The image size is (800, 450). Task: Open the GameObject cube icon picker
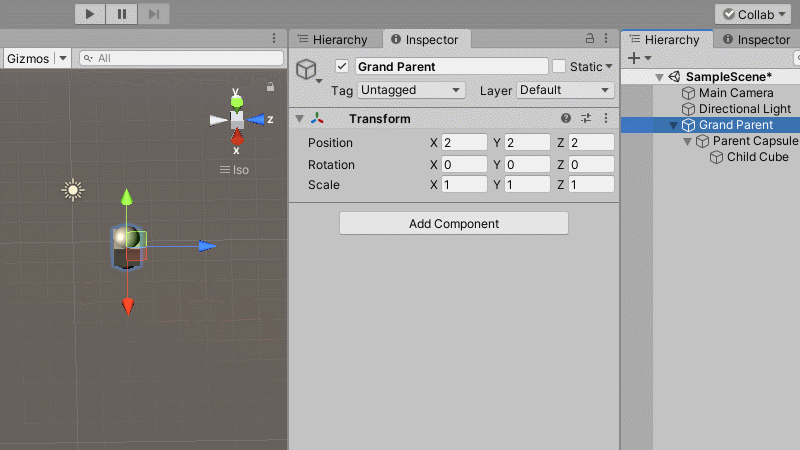pos(308,70)
